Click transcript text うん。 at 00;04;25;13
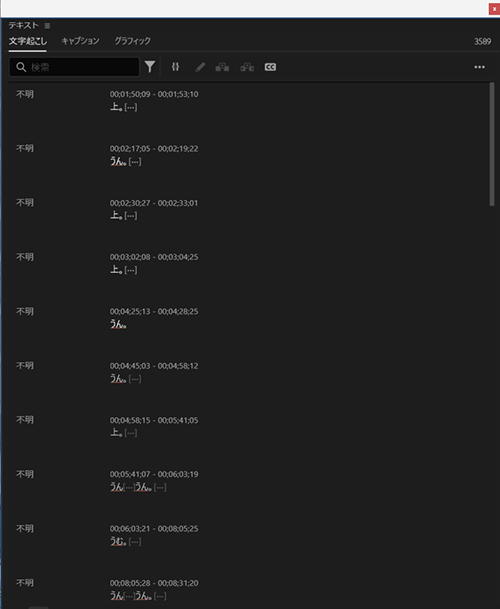This screenshot has height=609, width=500. 118,324
